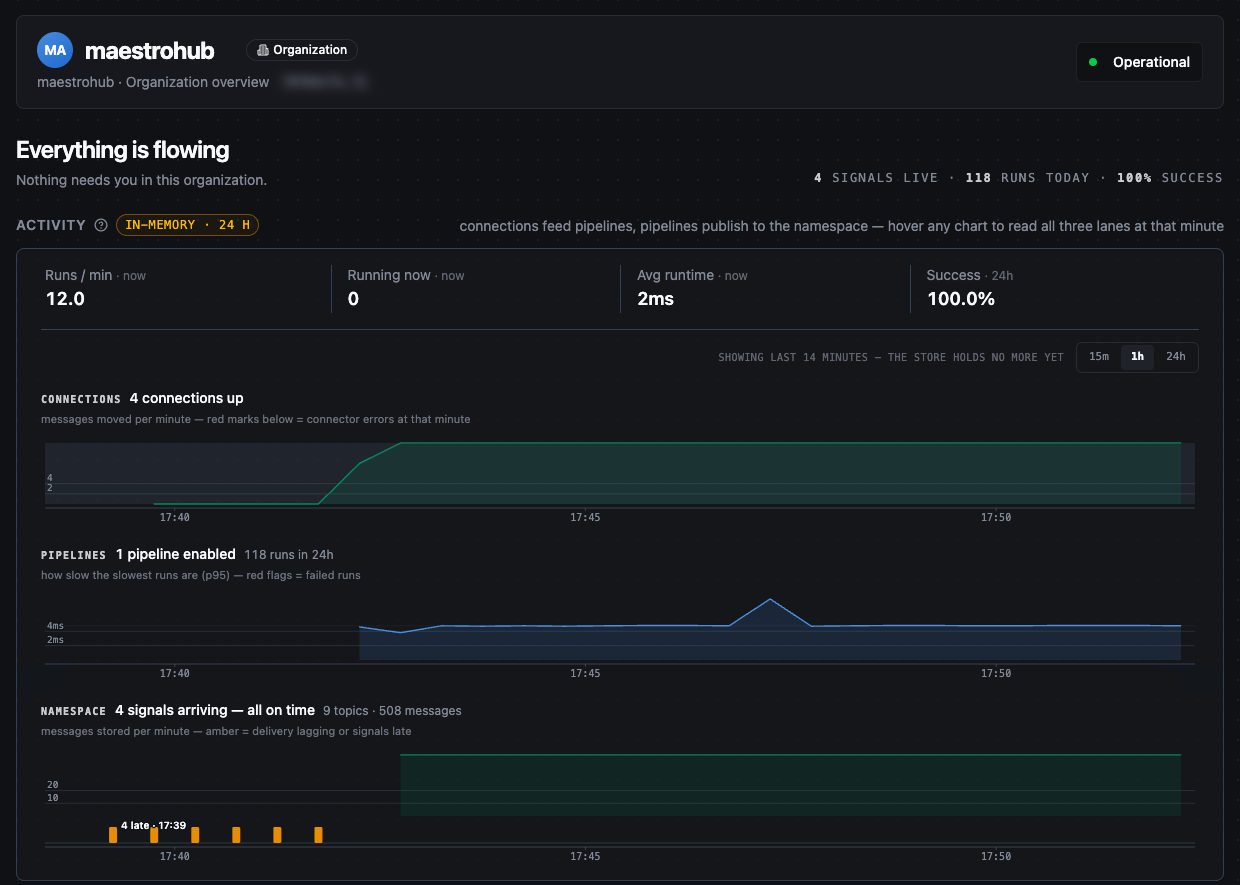Click the 'Everything is flowing' heading
1240x885 pixels.
tap(123, 150)
